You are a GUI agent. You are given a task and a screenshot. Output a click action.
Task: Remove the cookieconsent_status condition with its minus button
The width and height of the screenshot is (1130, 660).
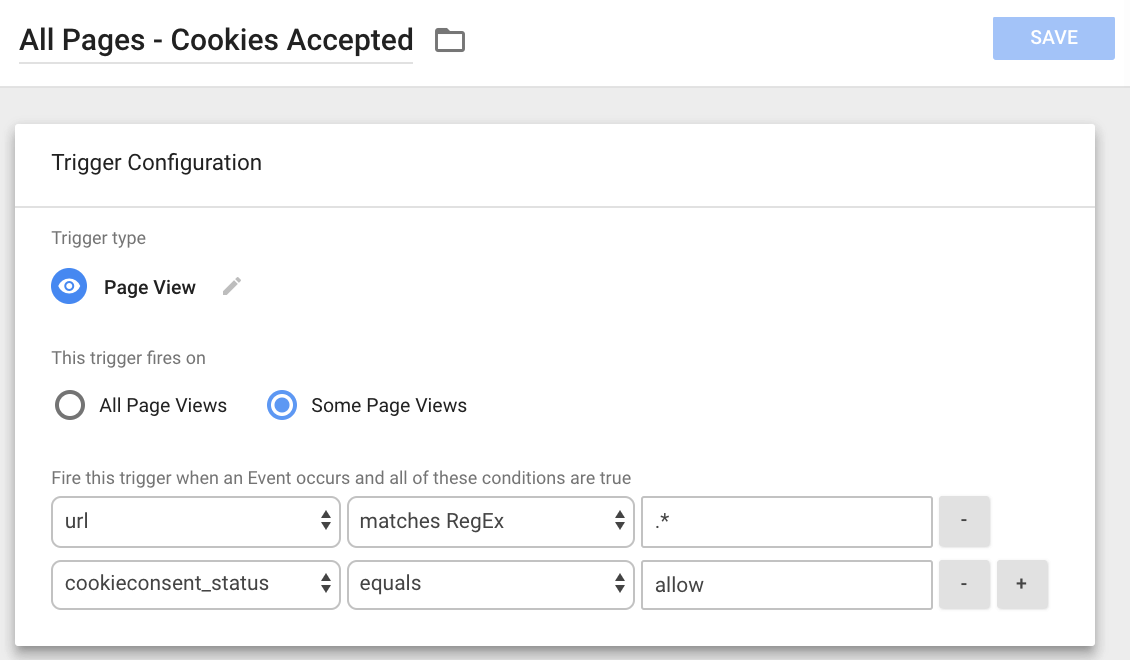click(964, 584)
